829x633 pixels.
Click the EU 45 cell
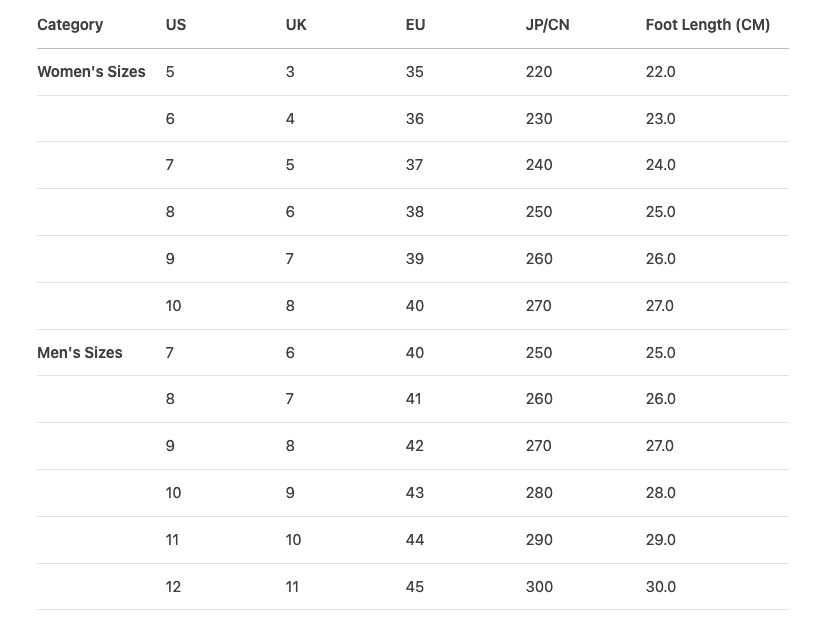tap(415, 587)
